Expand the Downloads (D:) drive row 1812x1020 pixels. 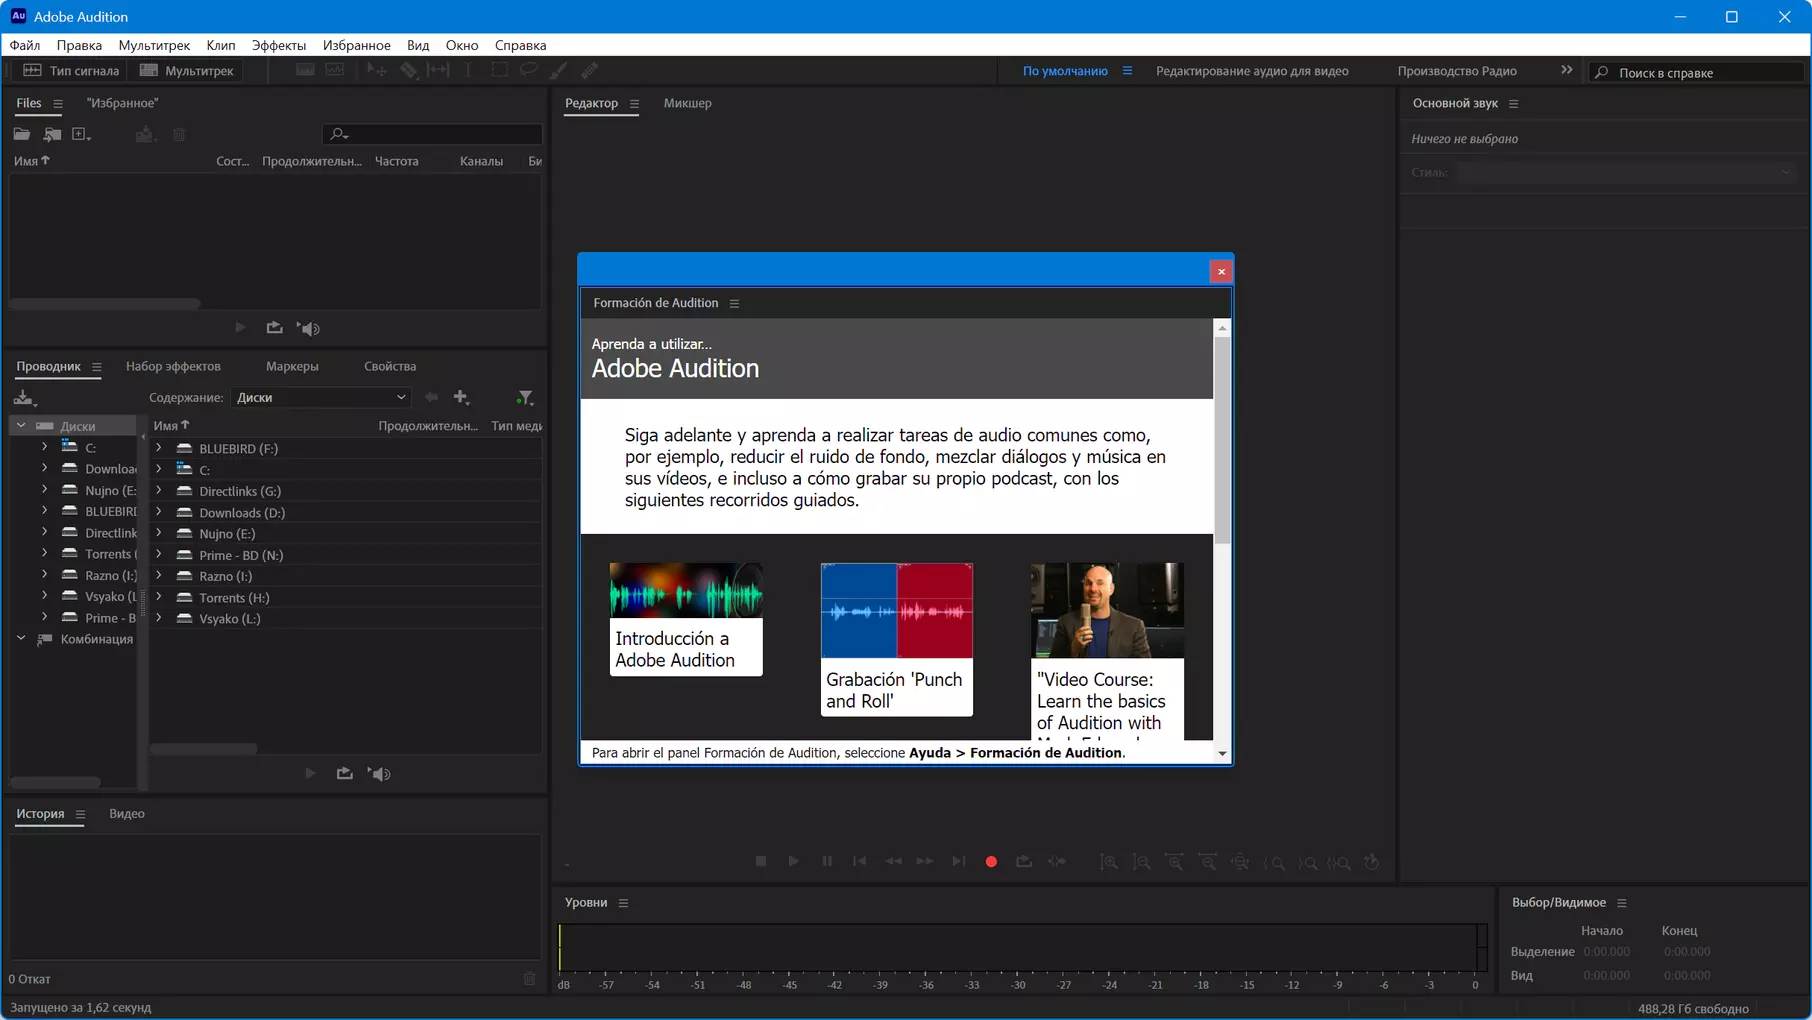pyautogui.click(x=159, y=512)
